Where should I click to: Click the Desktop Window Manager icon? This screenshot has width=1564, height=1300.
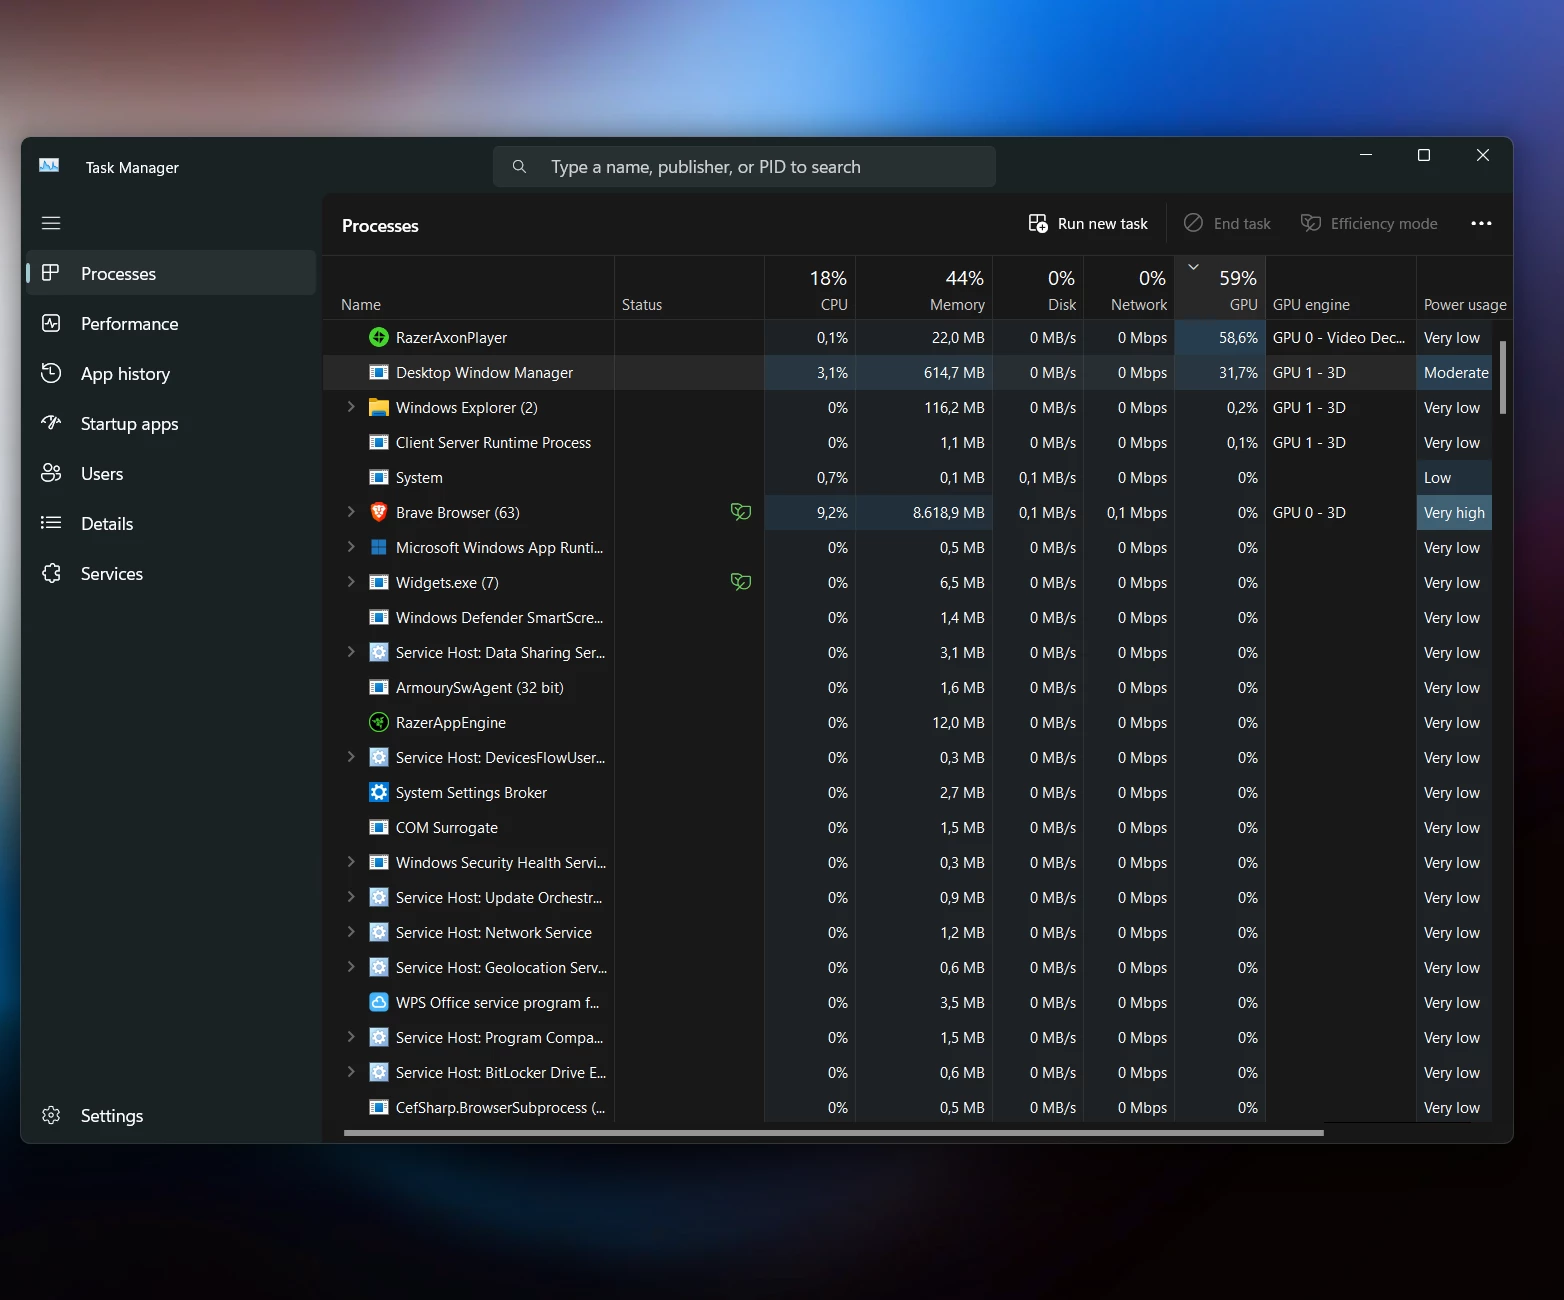tap(379, 373)
